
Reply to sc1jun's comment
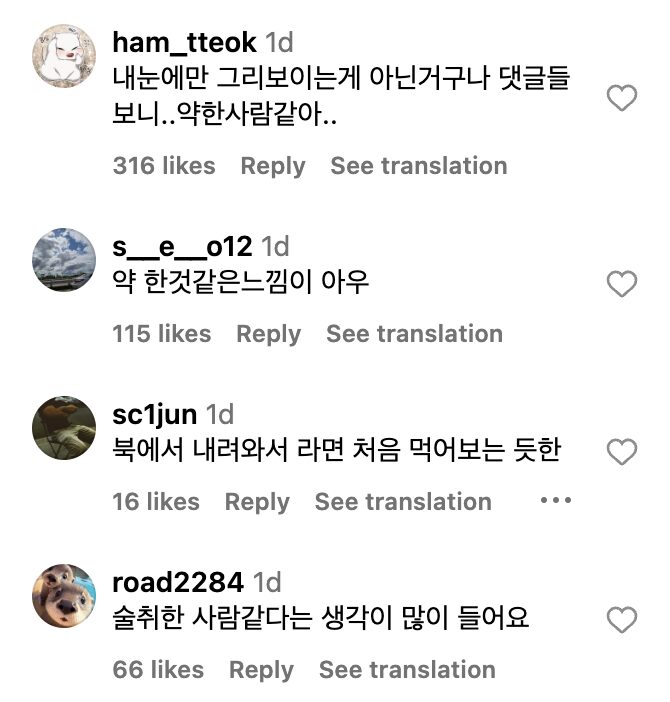point(257,502)
